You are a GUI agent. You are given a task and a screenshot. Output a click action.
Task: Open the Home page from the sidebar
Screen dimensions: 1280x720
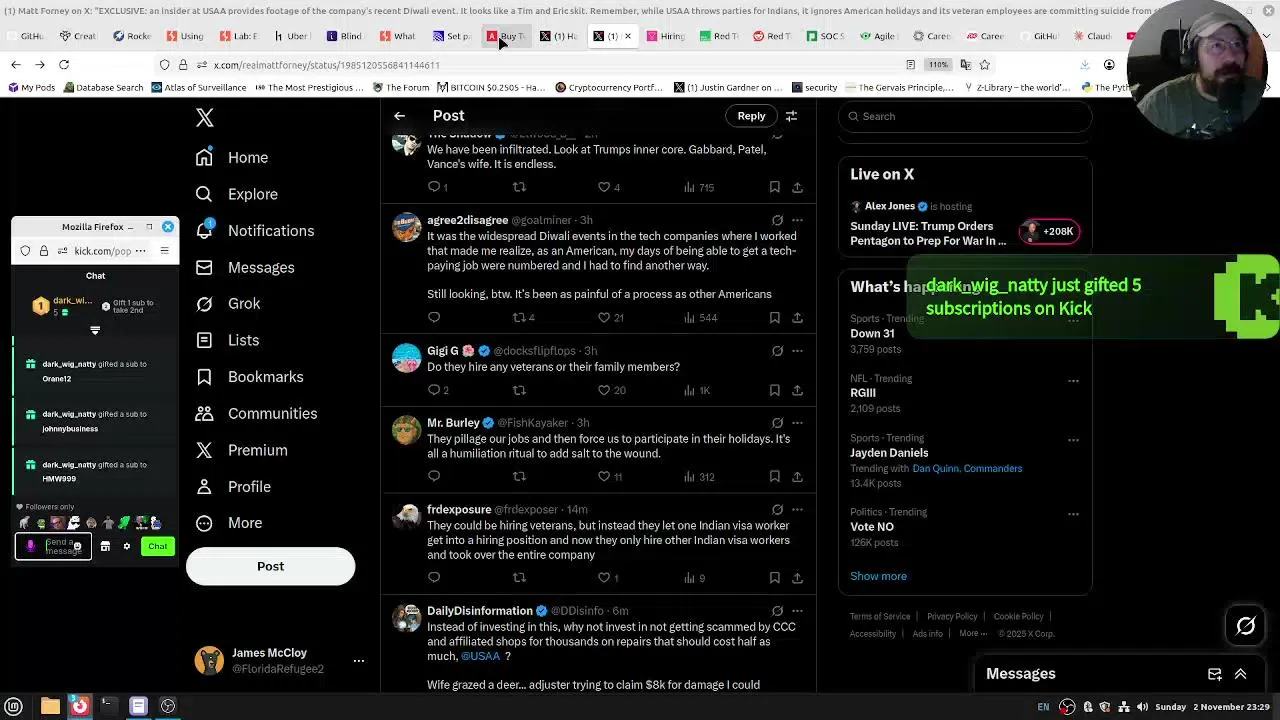point(232,157)
